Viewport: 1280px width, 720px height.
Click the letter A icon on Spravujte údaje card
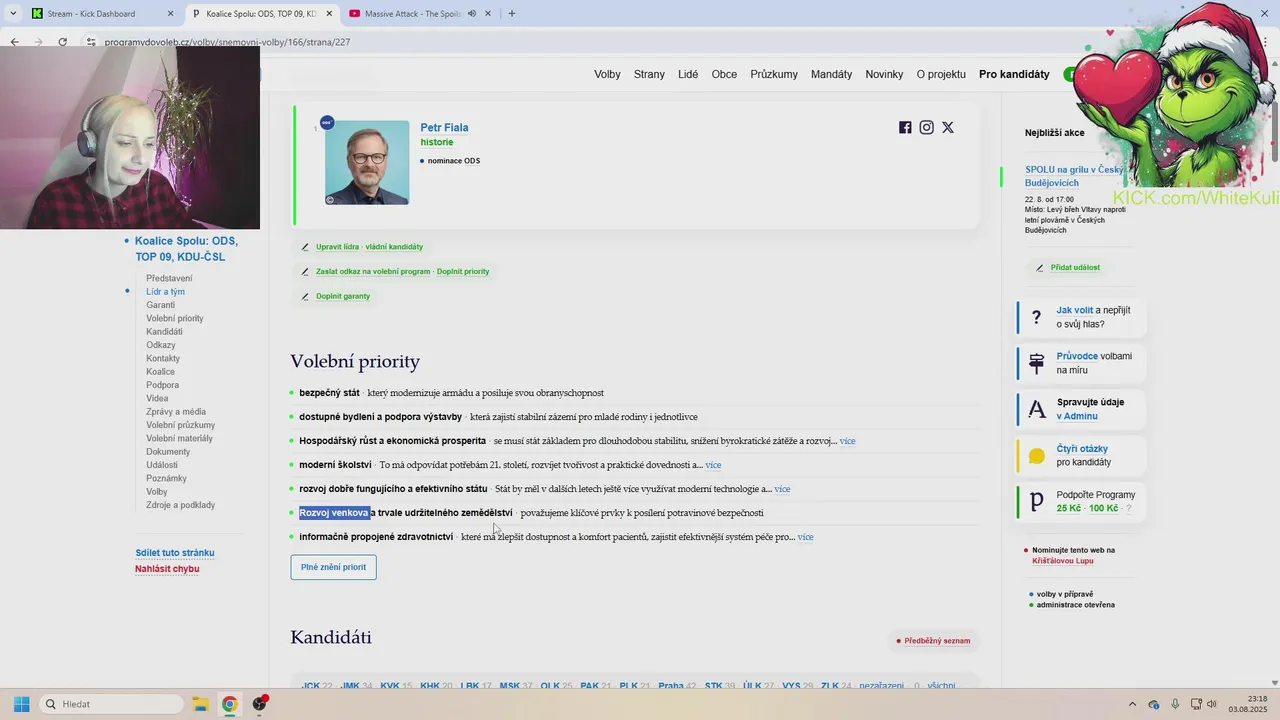[1037, 409]
